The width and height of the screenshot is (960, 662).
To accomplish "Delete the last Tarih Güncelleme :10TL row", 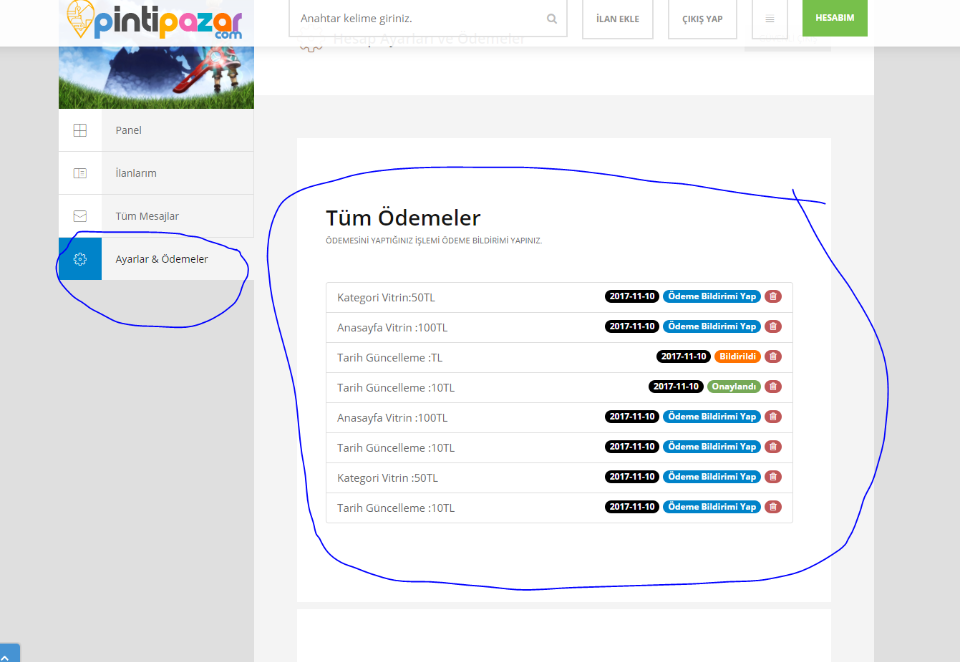I will point(773,507).
